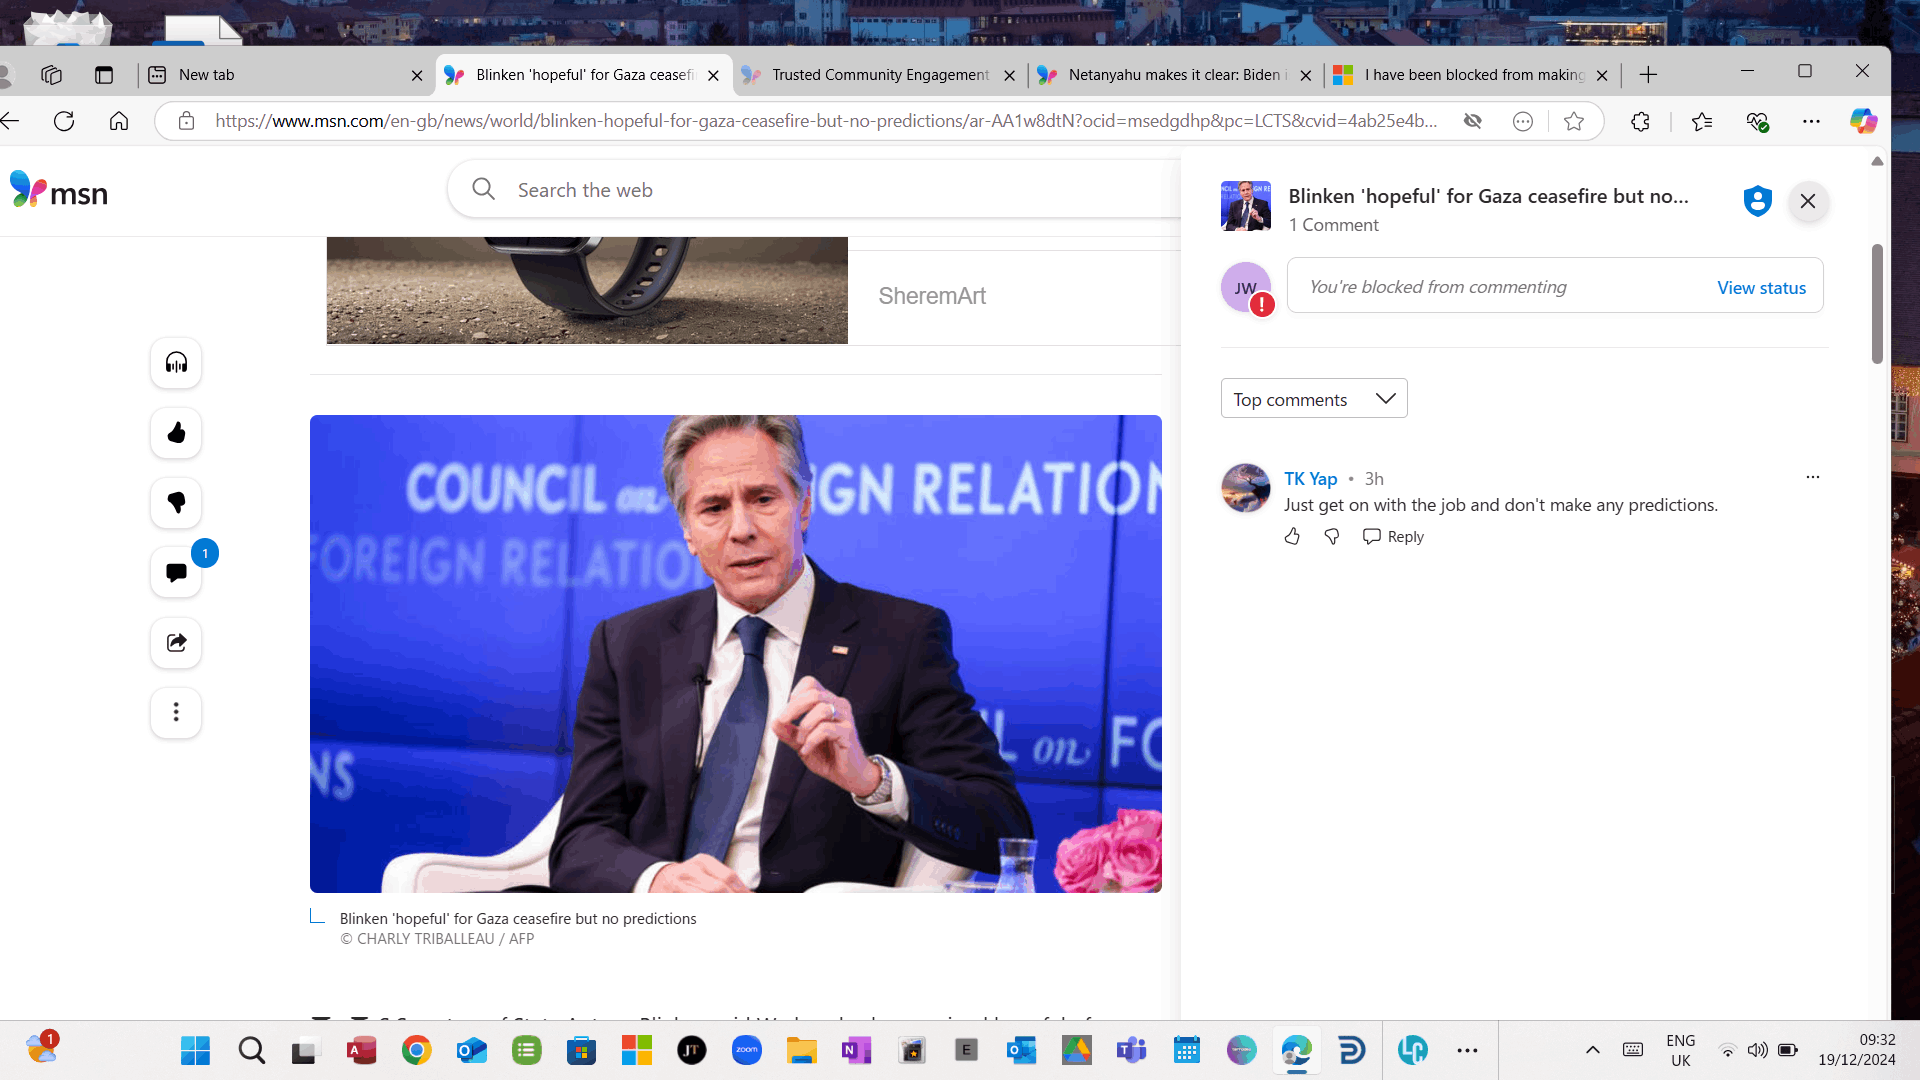Share the article via share icon
The image size is (1920, 1080).
point(176,643)
